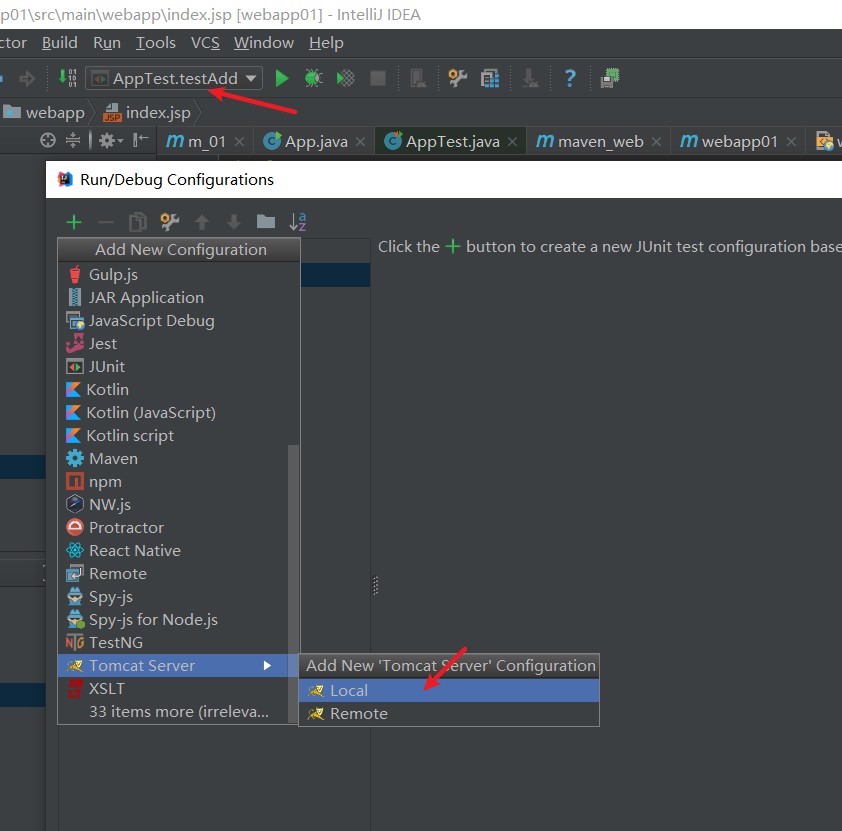Sort configurations alphabetically icon

pyautogui.click(x=297, y=222)
